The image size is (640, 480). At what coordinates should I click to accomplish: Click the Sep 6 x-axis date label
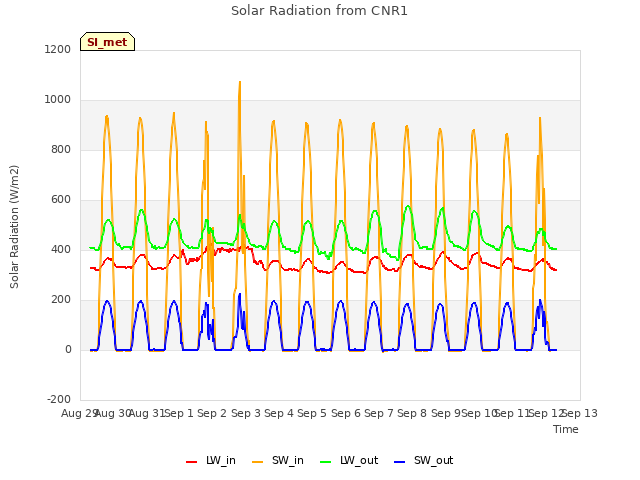point(346,413)
